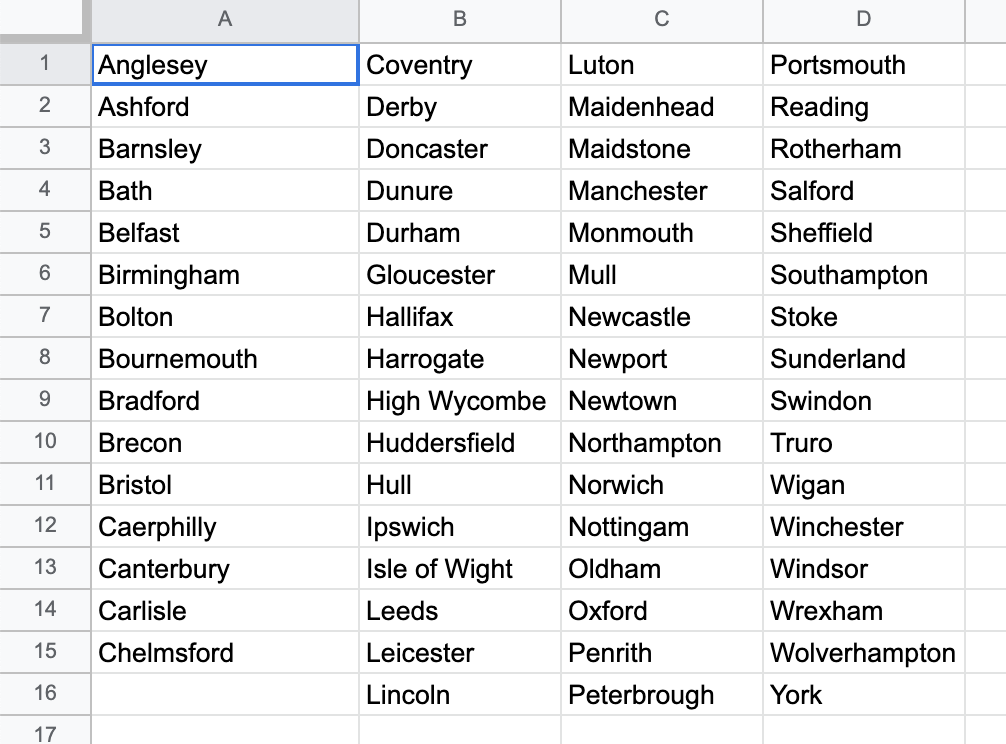
Task: Click the cell containing Manchester
Action: point(661,190)
